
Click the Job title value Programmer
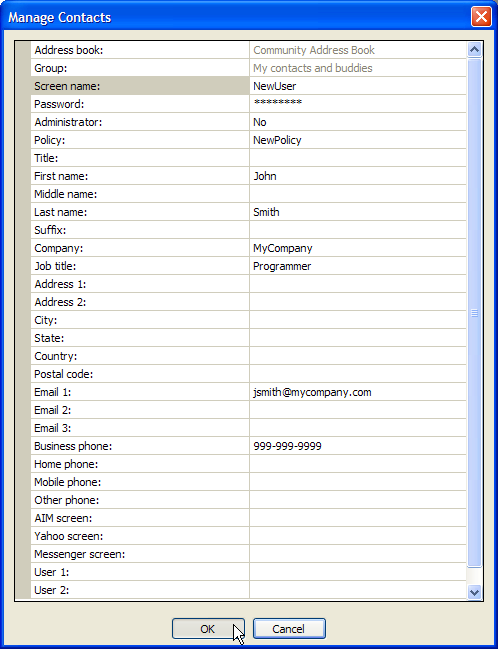358,266
